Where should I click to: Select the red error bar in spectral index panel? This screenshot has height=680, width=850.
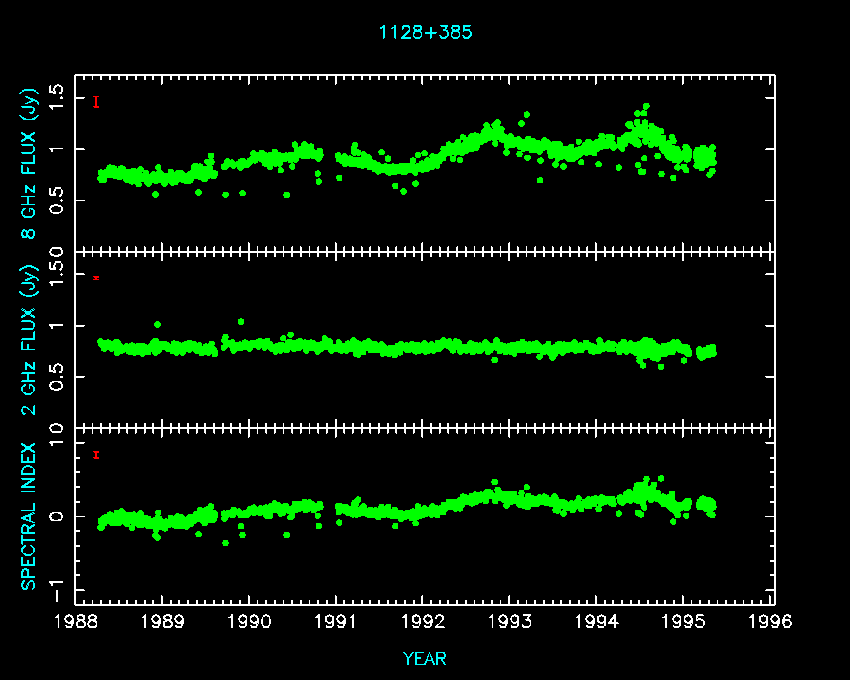point(96,455)
